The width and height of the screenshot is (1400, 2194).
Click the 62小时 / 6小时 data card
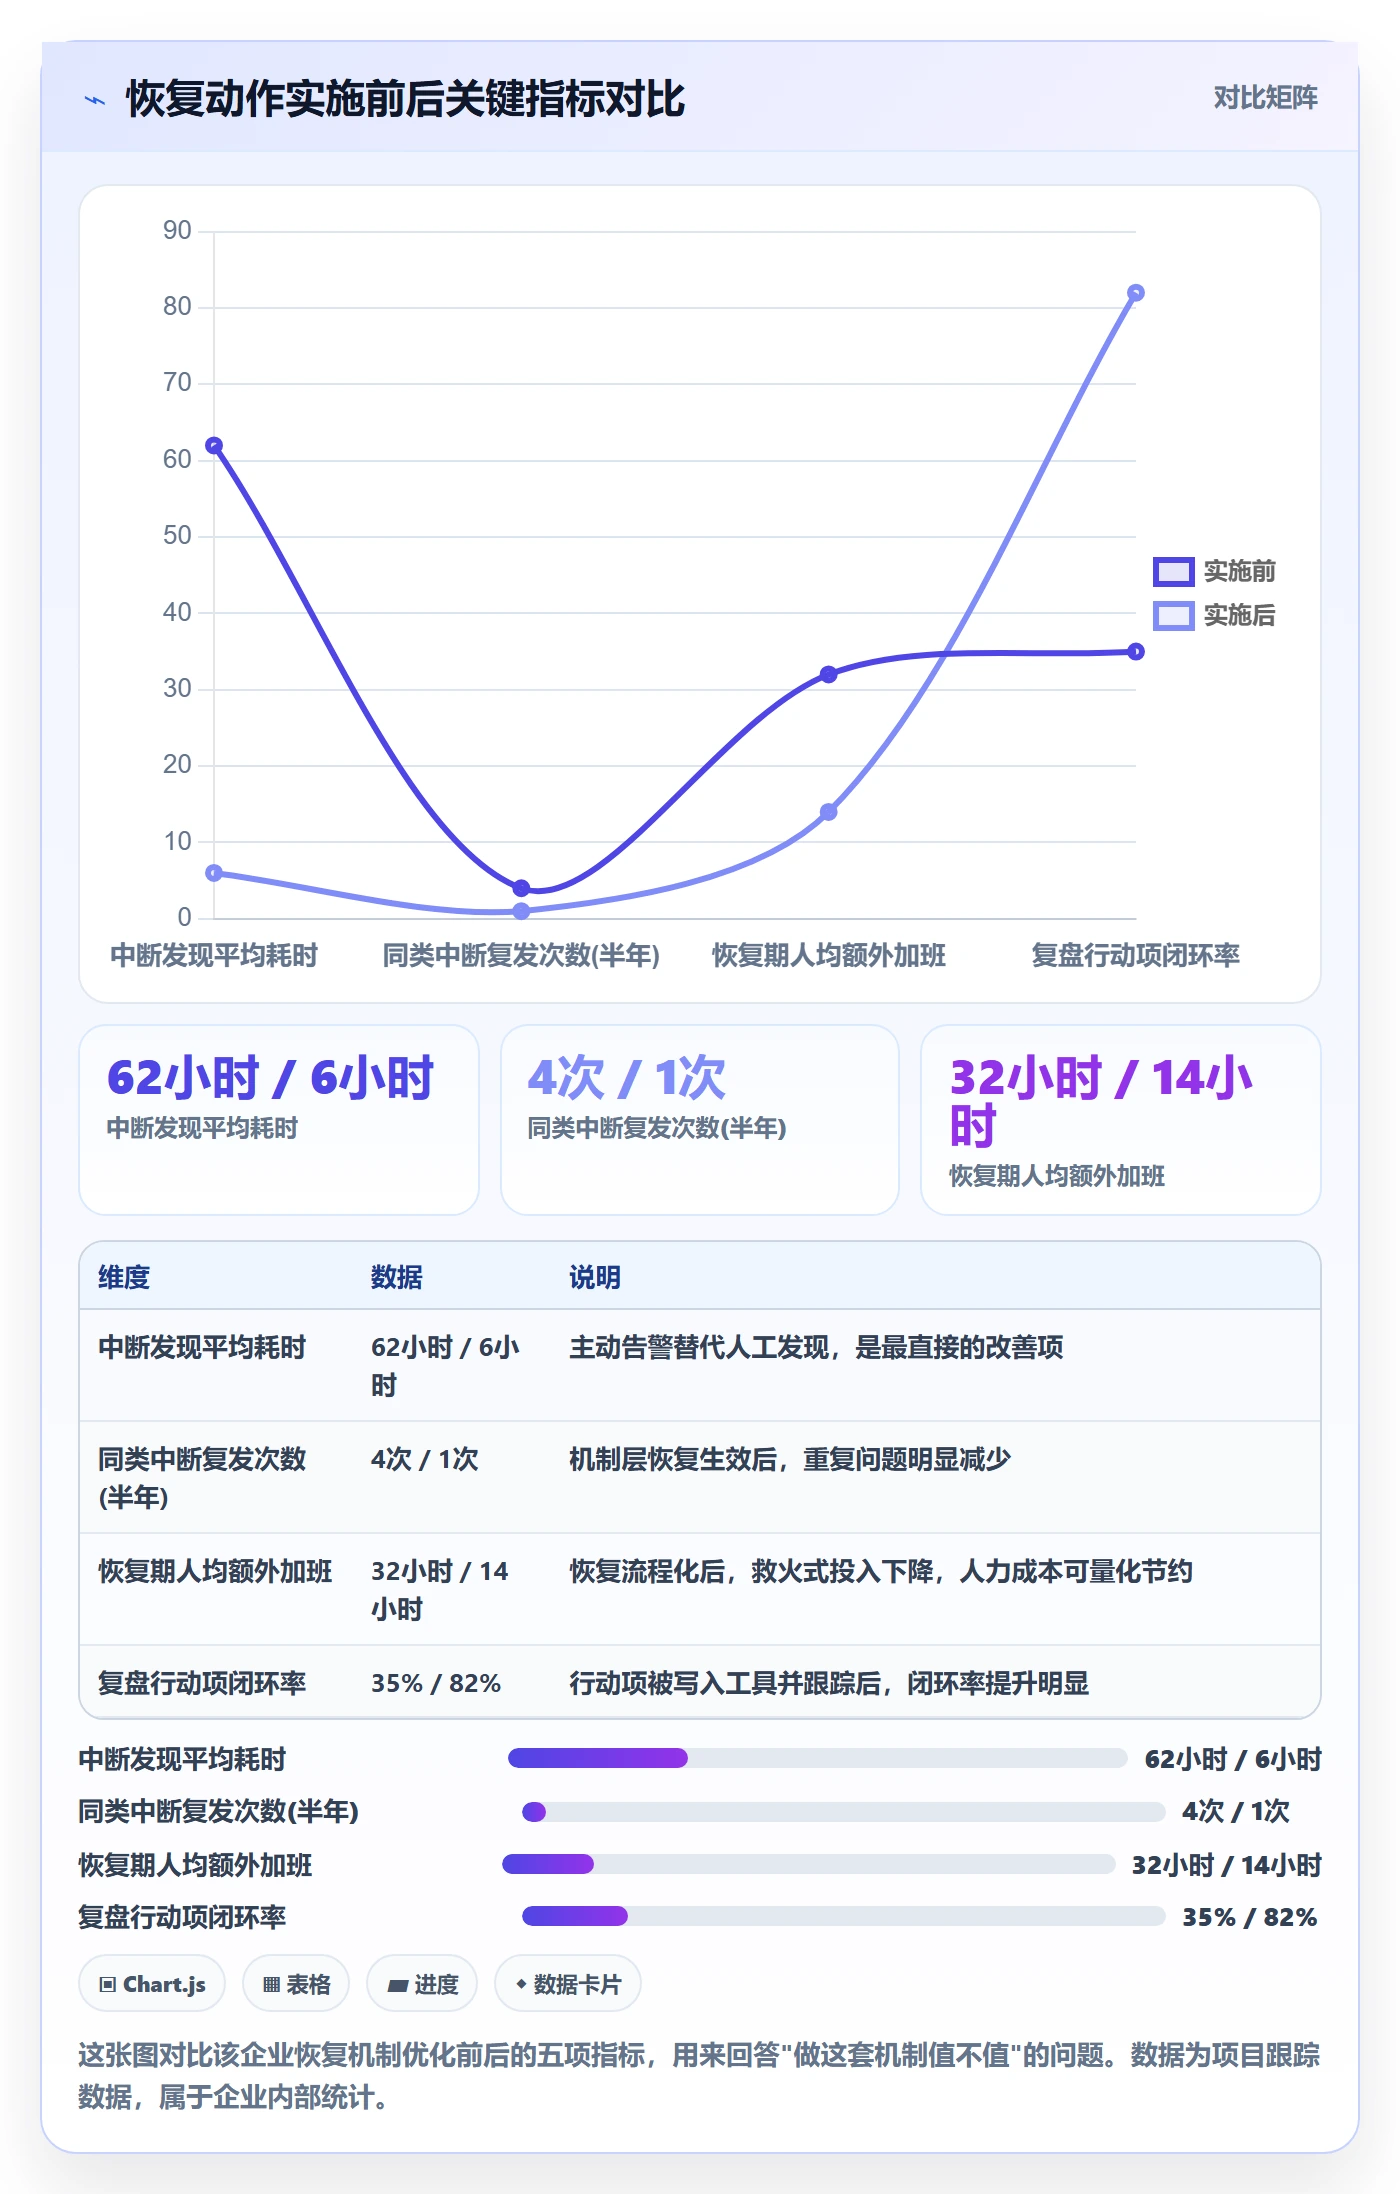pyautogui.click(x=279, y=1119)
